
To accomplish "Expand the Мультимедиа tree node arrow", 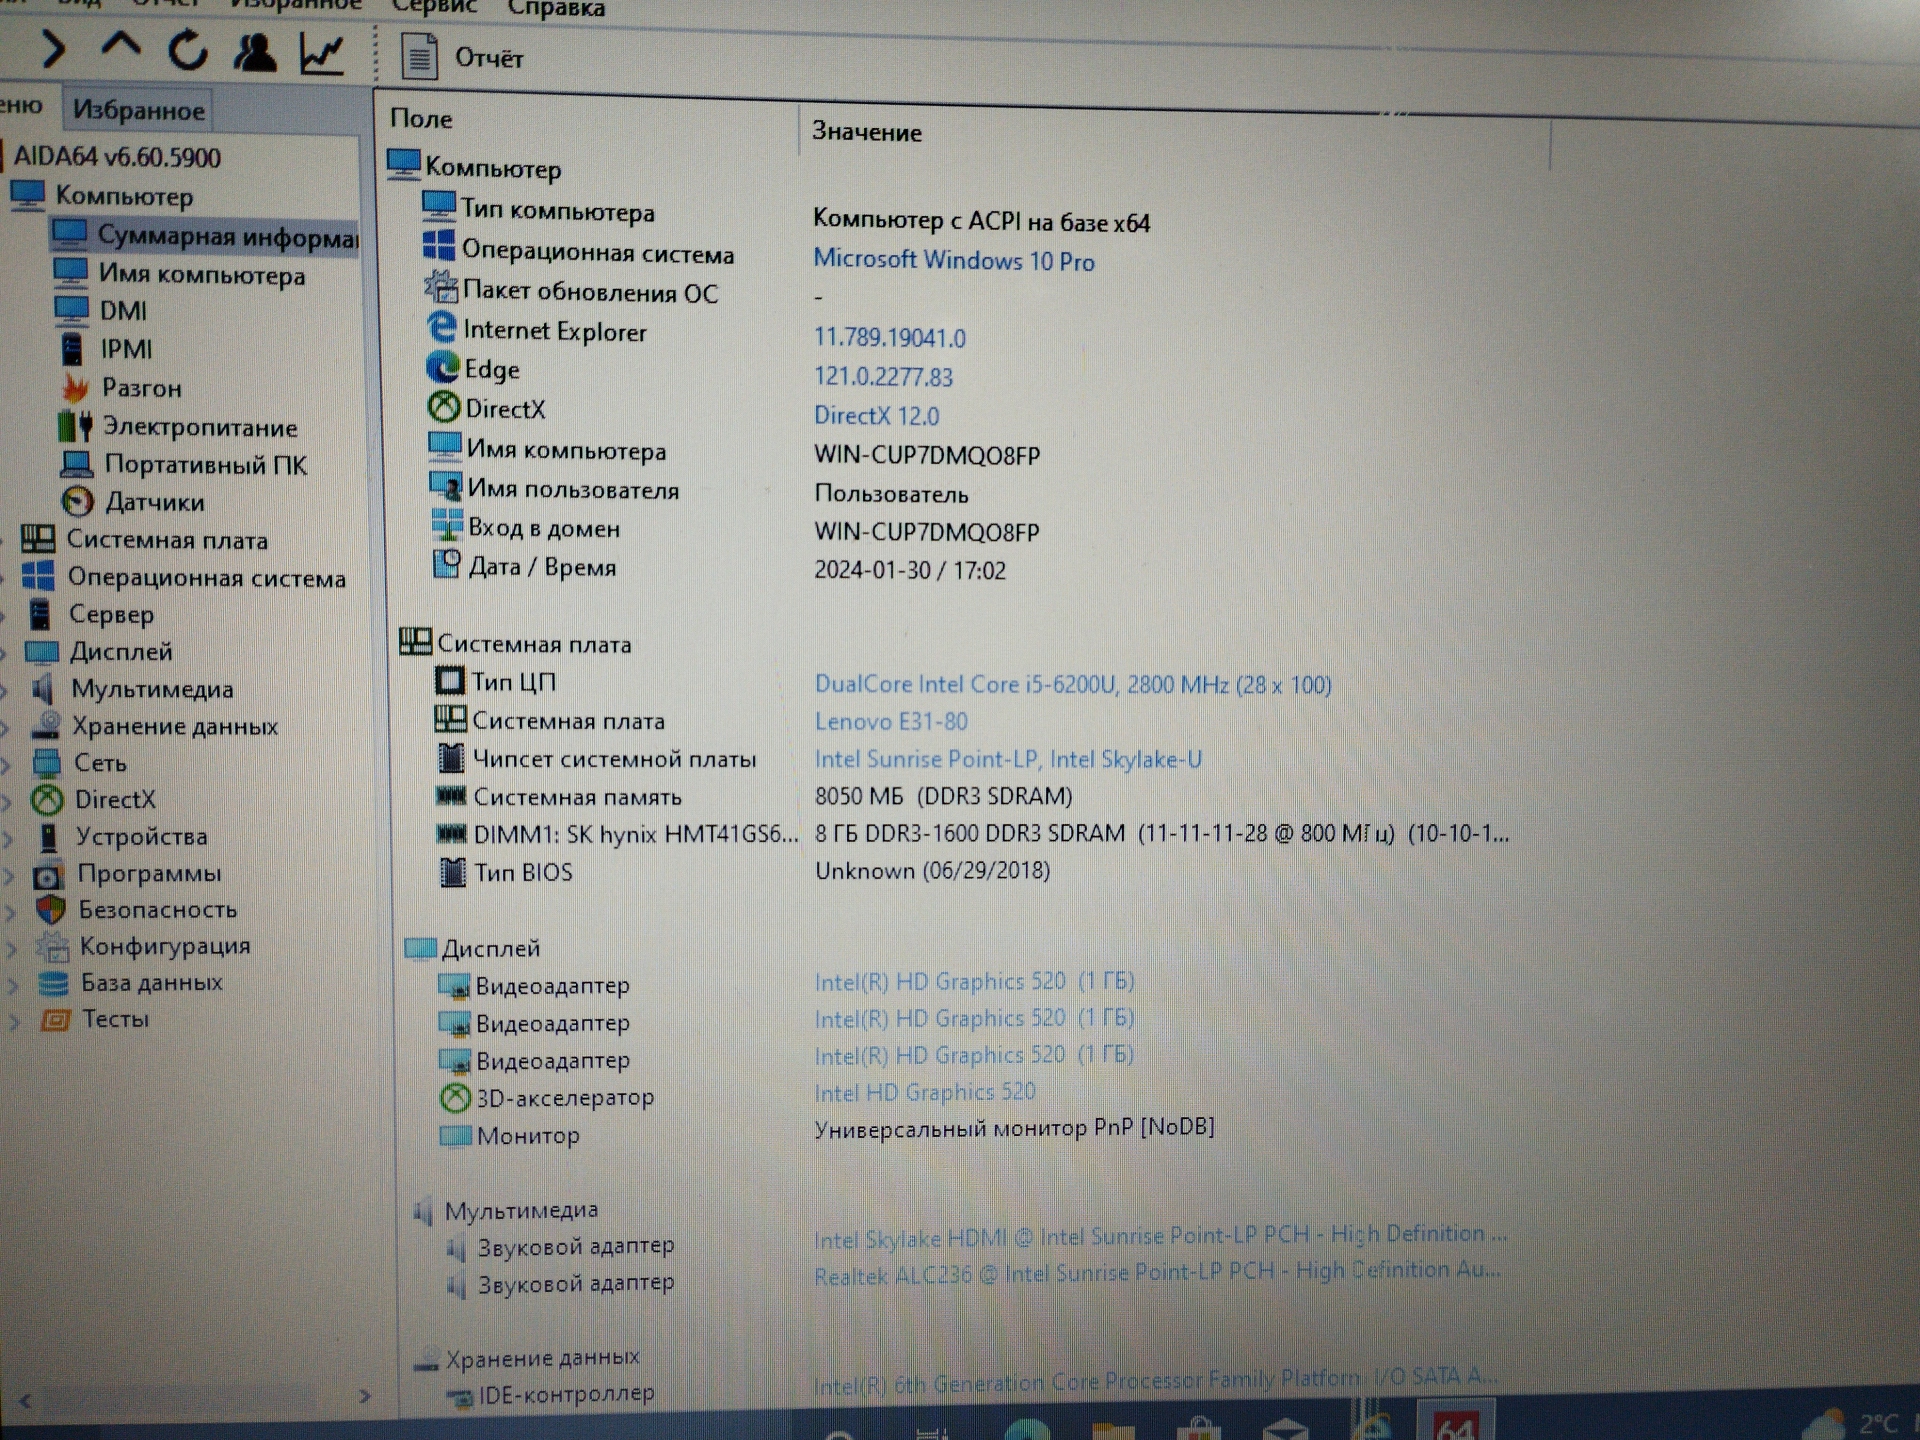I will tap(5, 690).
